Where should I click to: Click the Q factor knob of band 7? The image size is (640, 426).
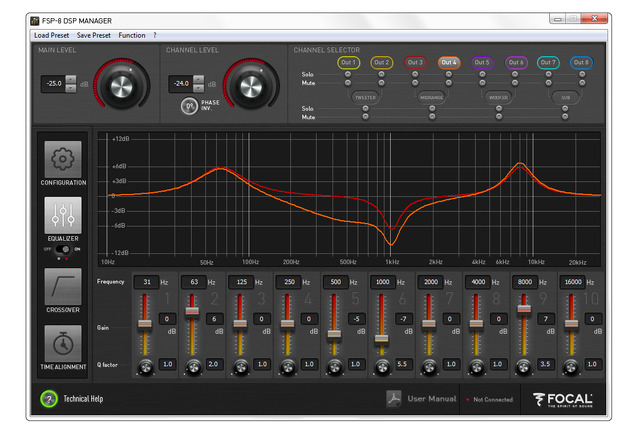tap(429, 367)
